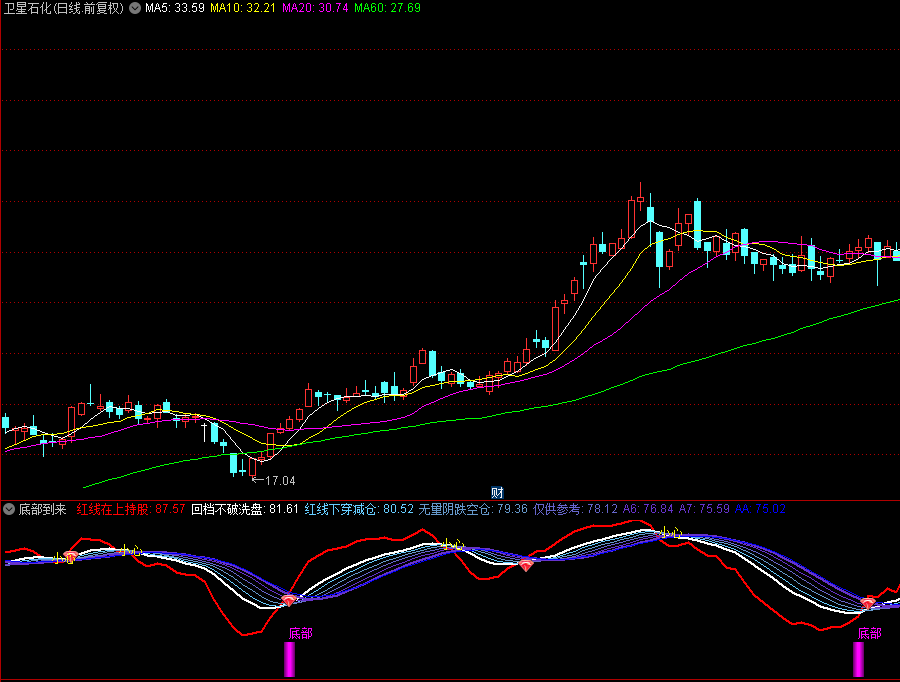Click the leftmost 底部 signal label
This screenshot has height=682, width=900.
pos(300,633)
